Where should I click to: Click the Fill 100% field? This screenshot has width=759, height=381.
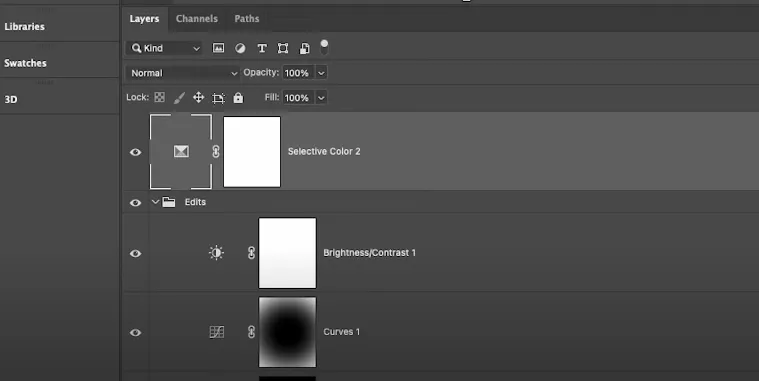click(x=299, y=98)
